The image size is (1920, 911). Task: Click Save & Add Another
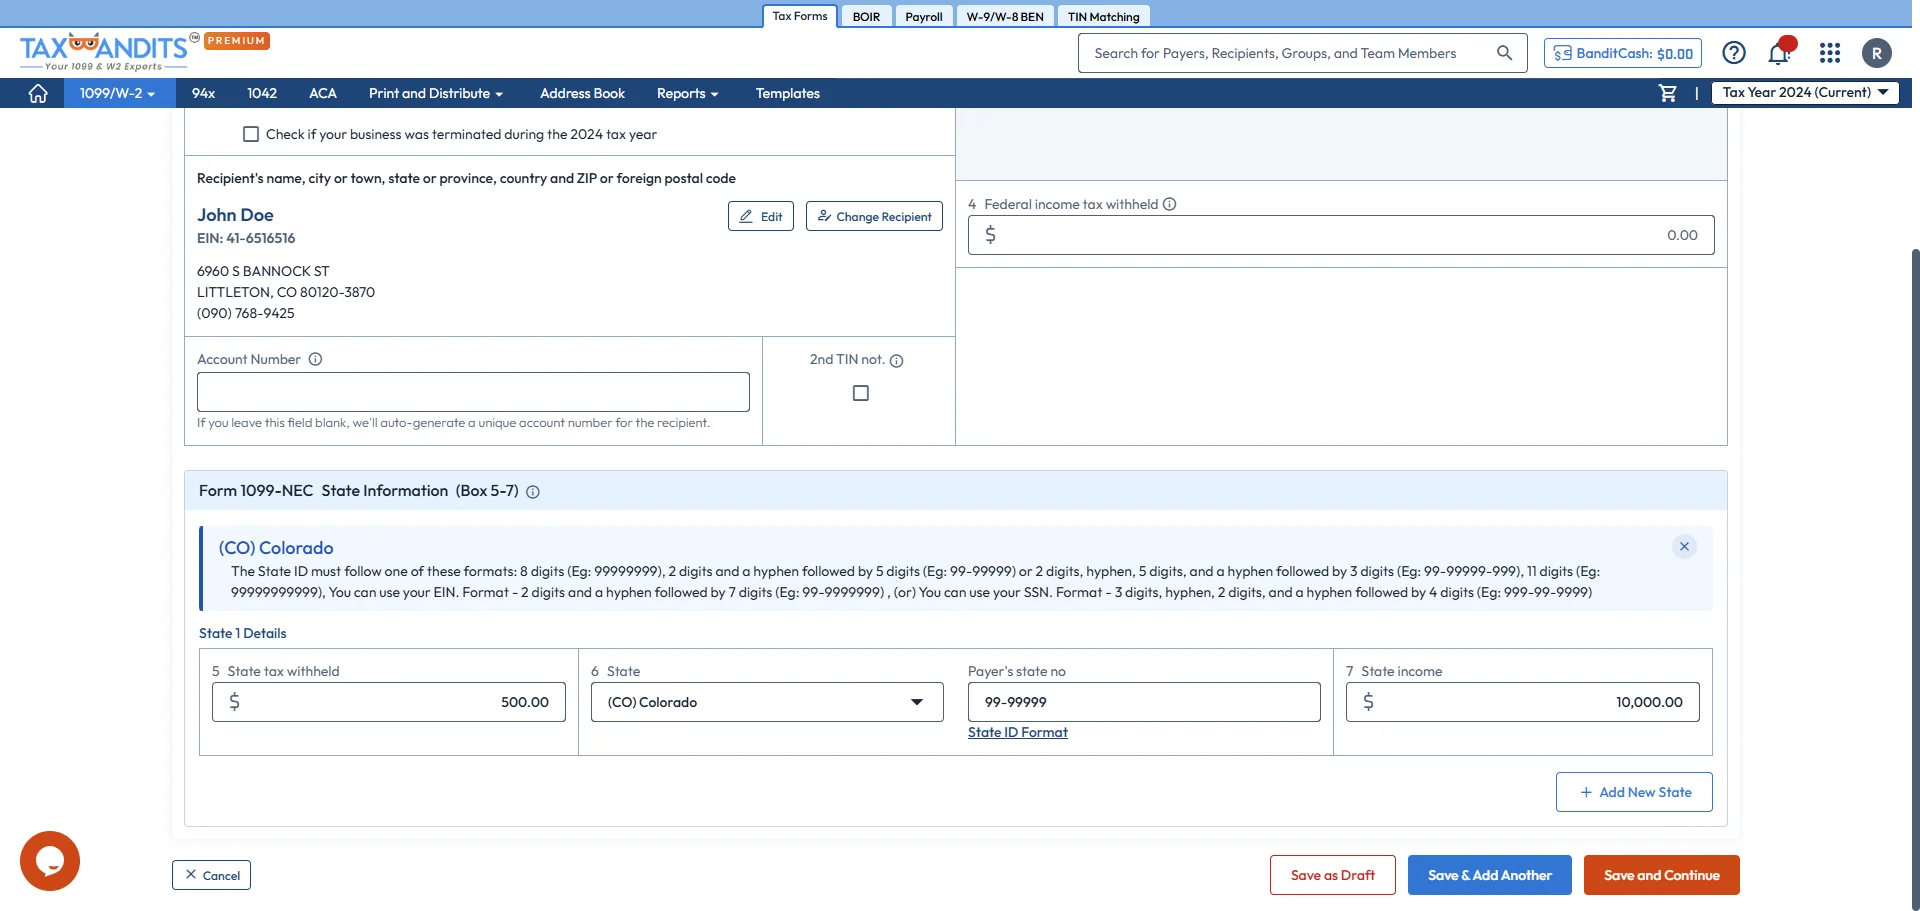(1490, 875)
